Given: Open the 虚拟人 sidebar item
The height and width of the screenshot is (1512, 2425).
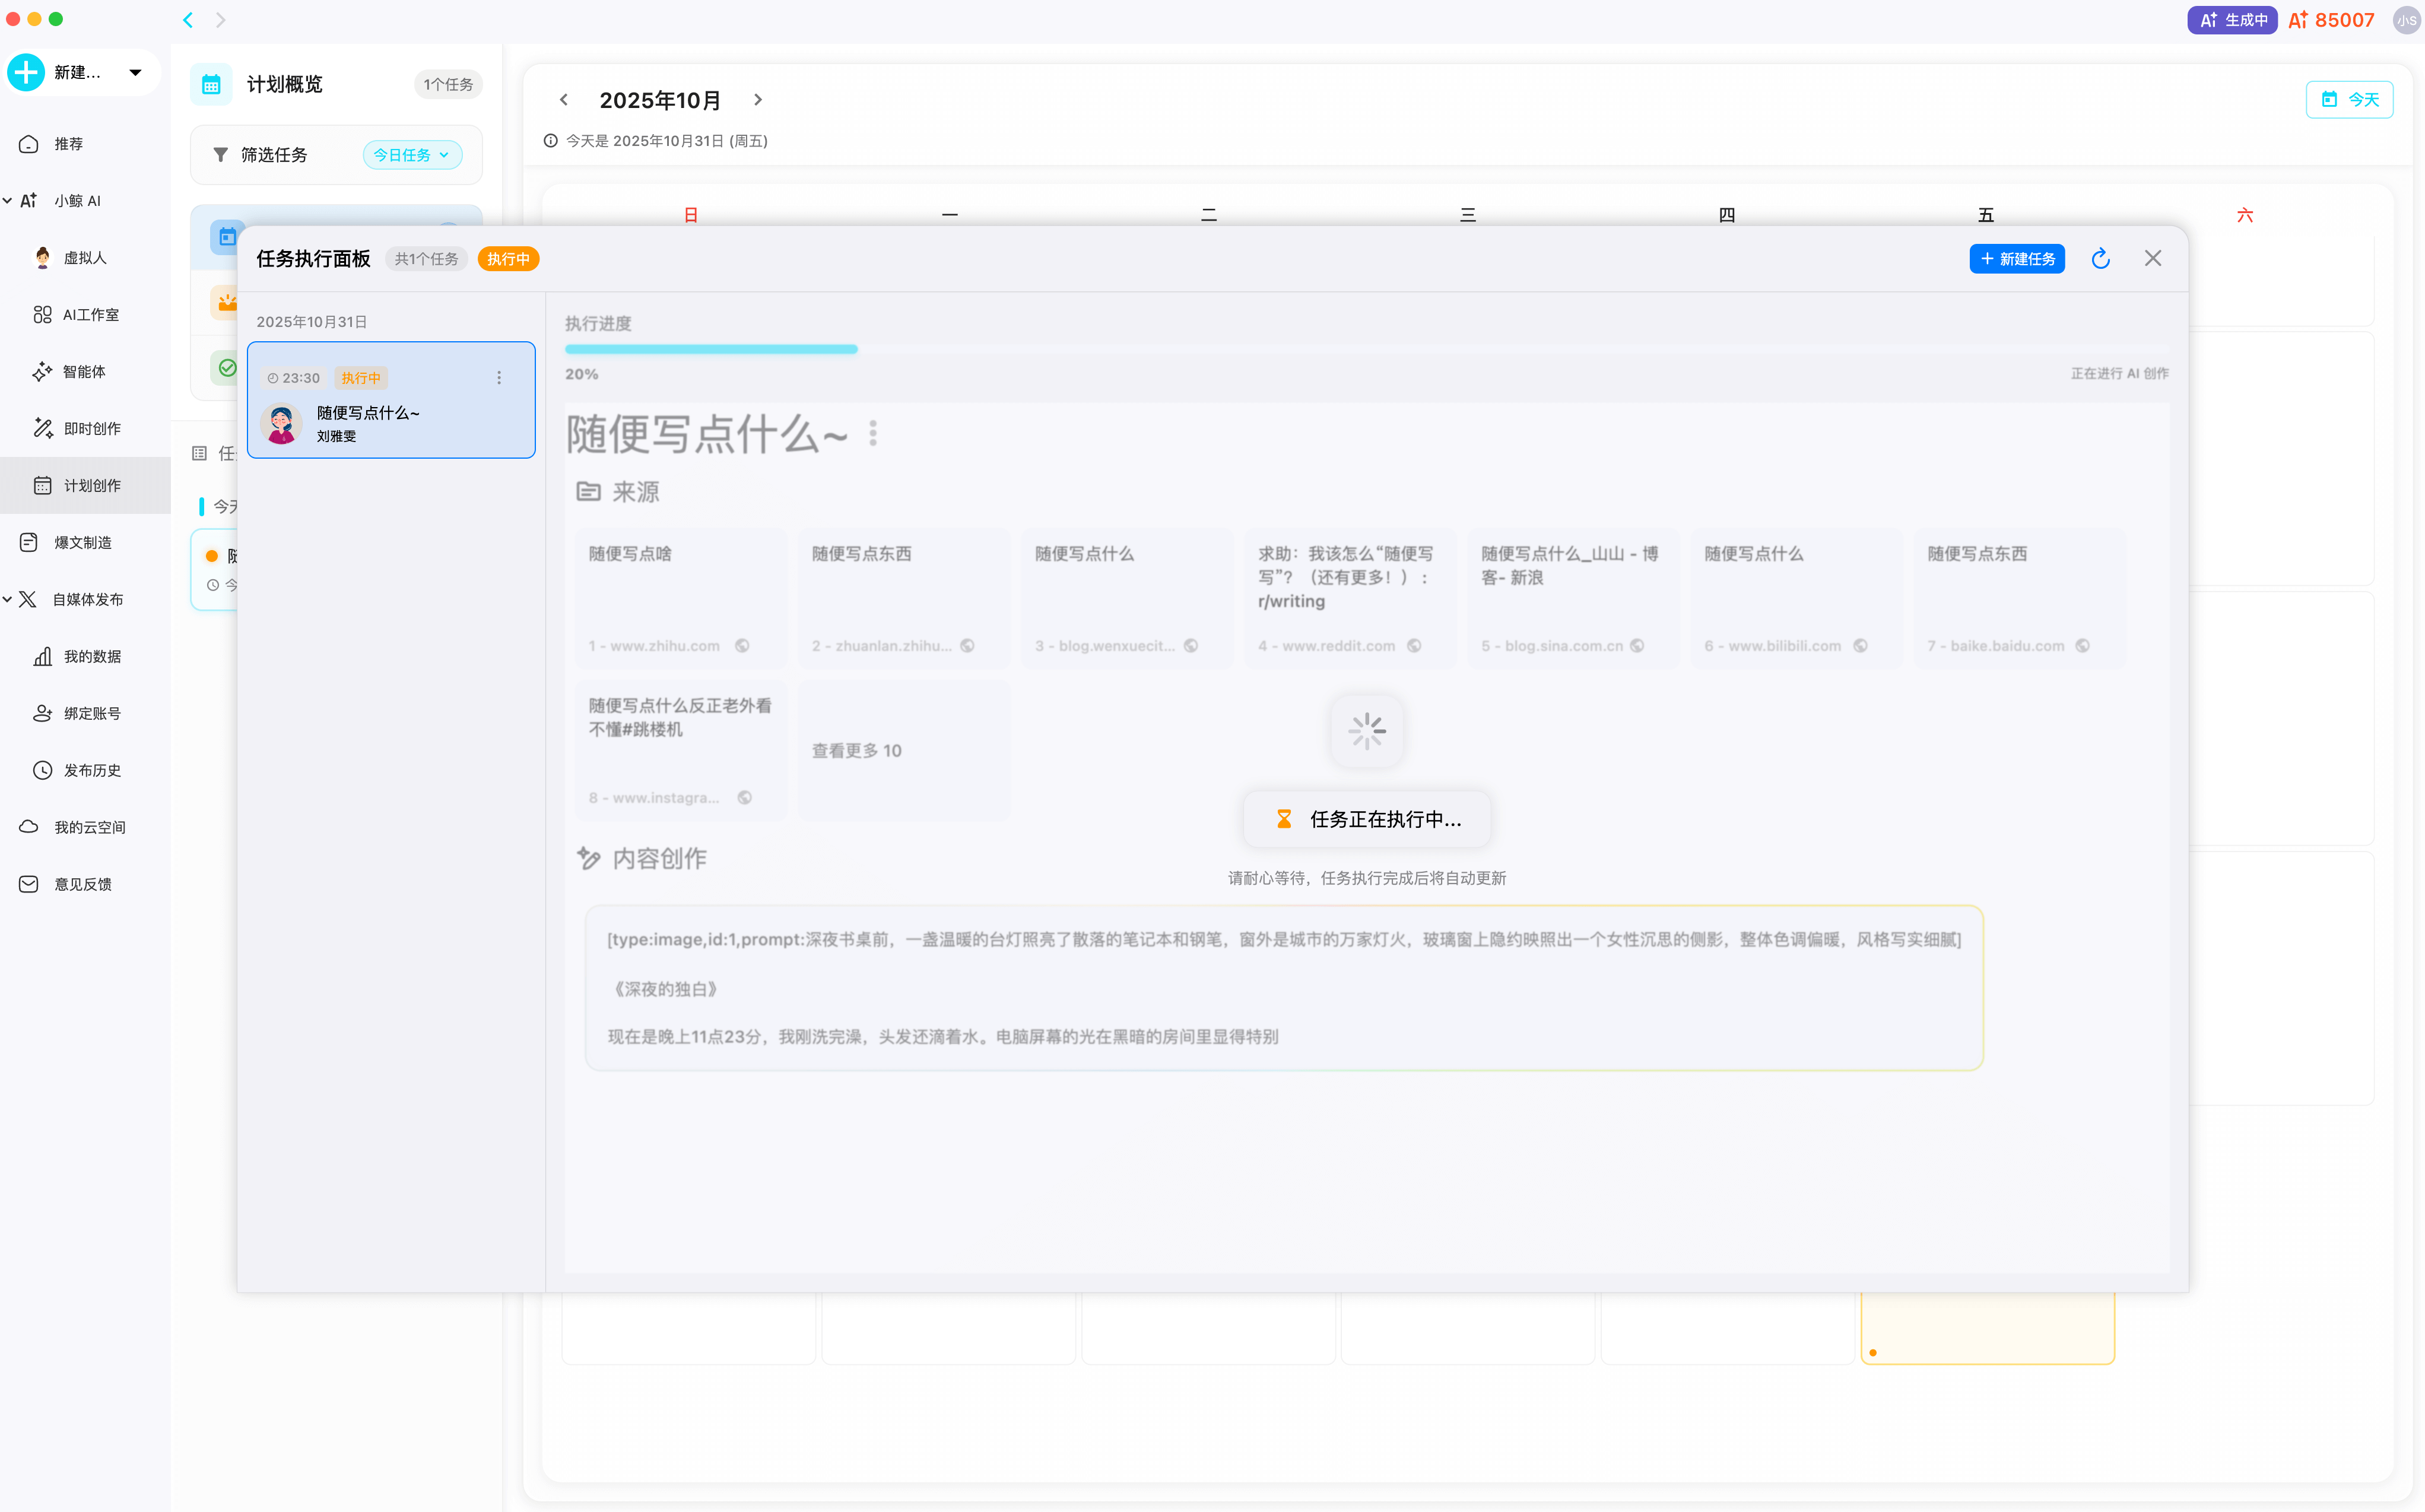Looking at the screenshot, I should 84,258.
